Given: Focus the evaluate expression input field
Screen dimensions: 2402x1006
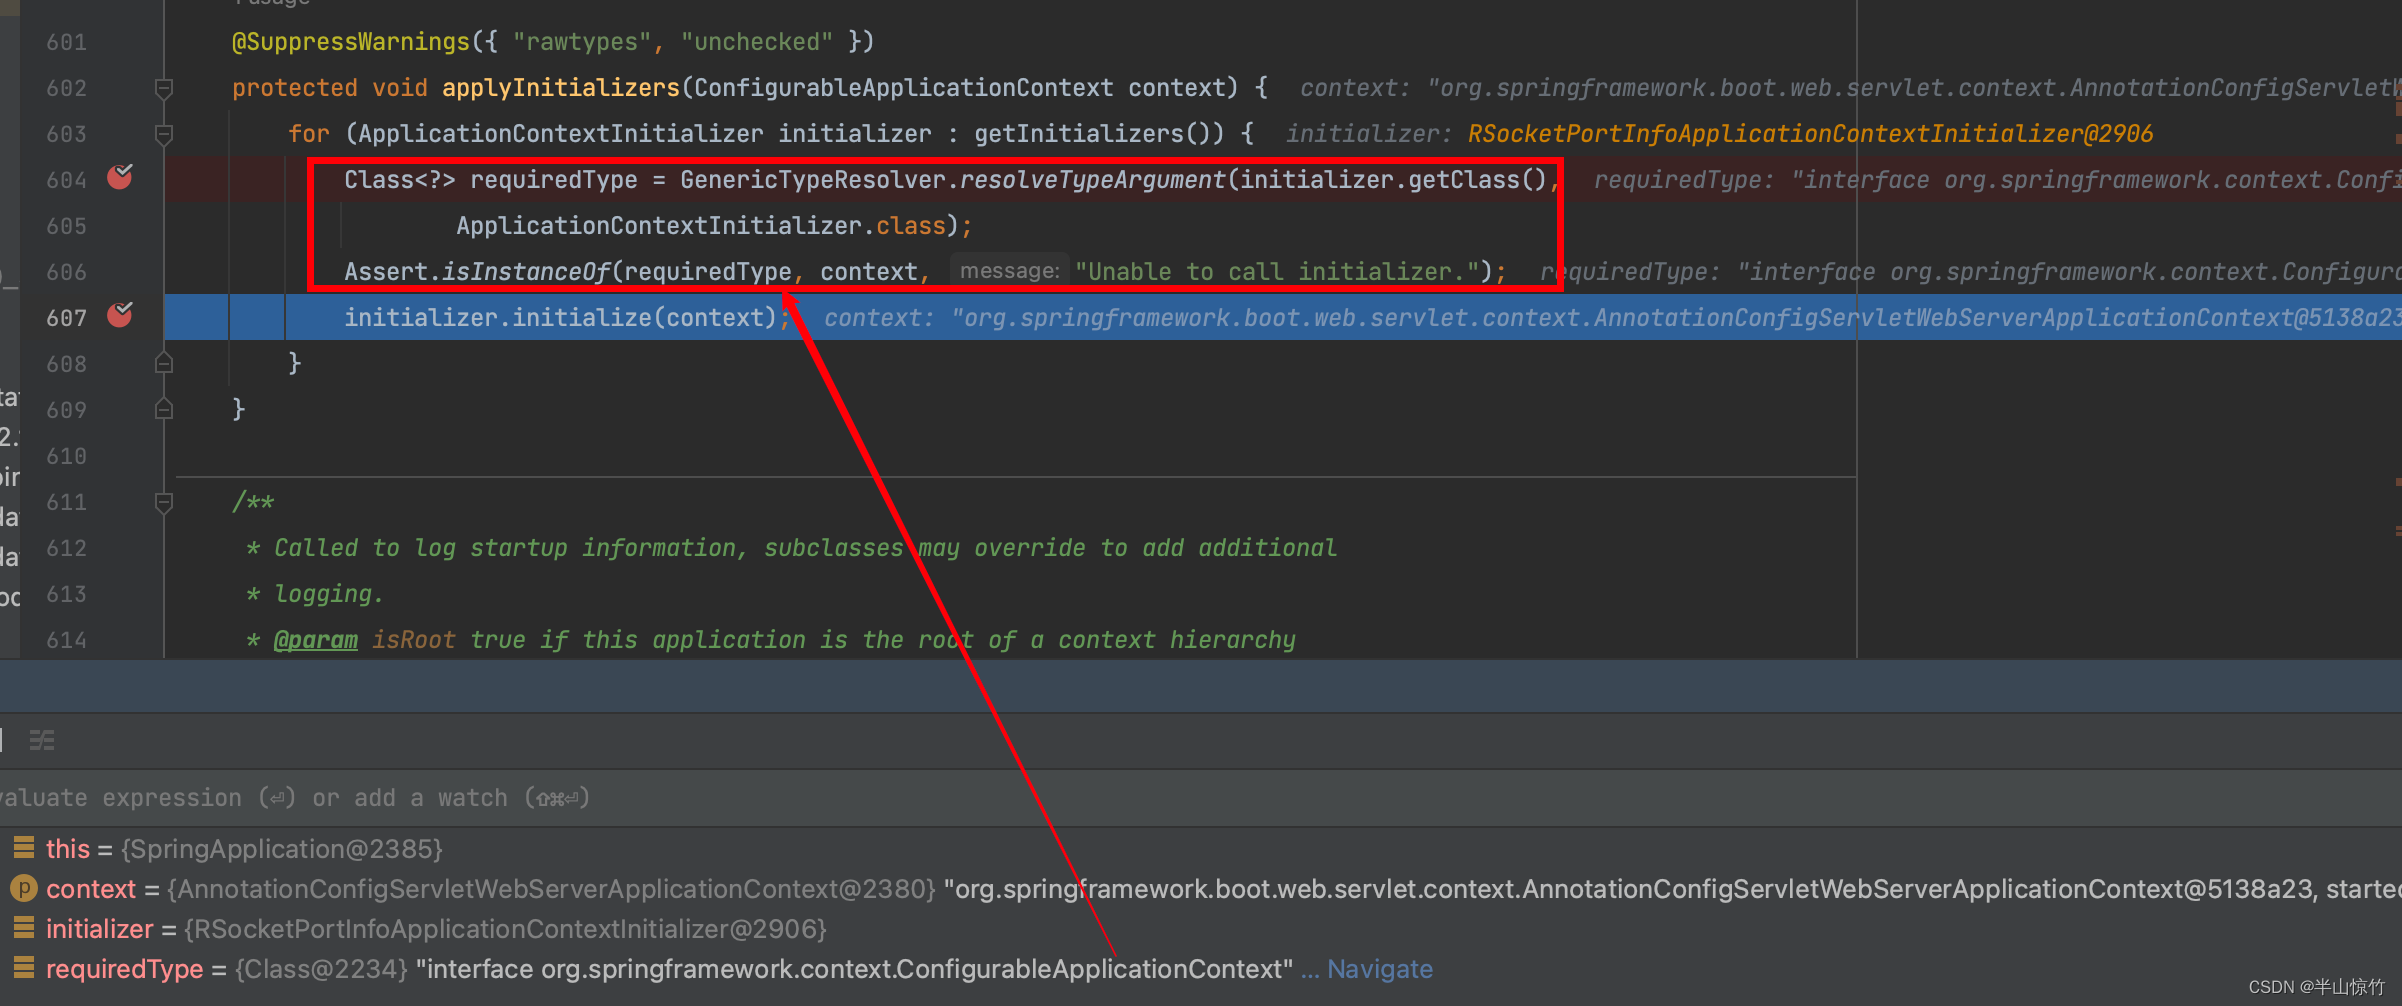Looking at the screenshot, I should tap(1201, 798).
